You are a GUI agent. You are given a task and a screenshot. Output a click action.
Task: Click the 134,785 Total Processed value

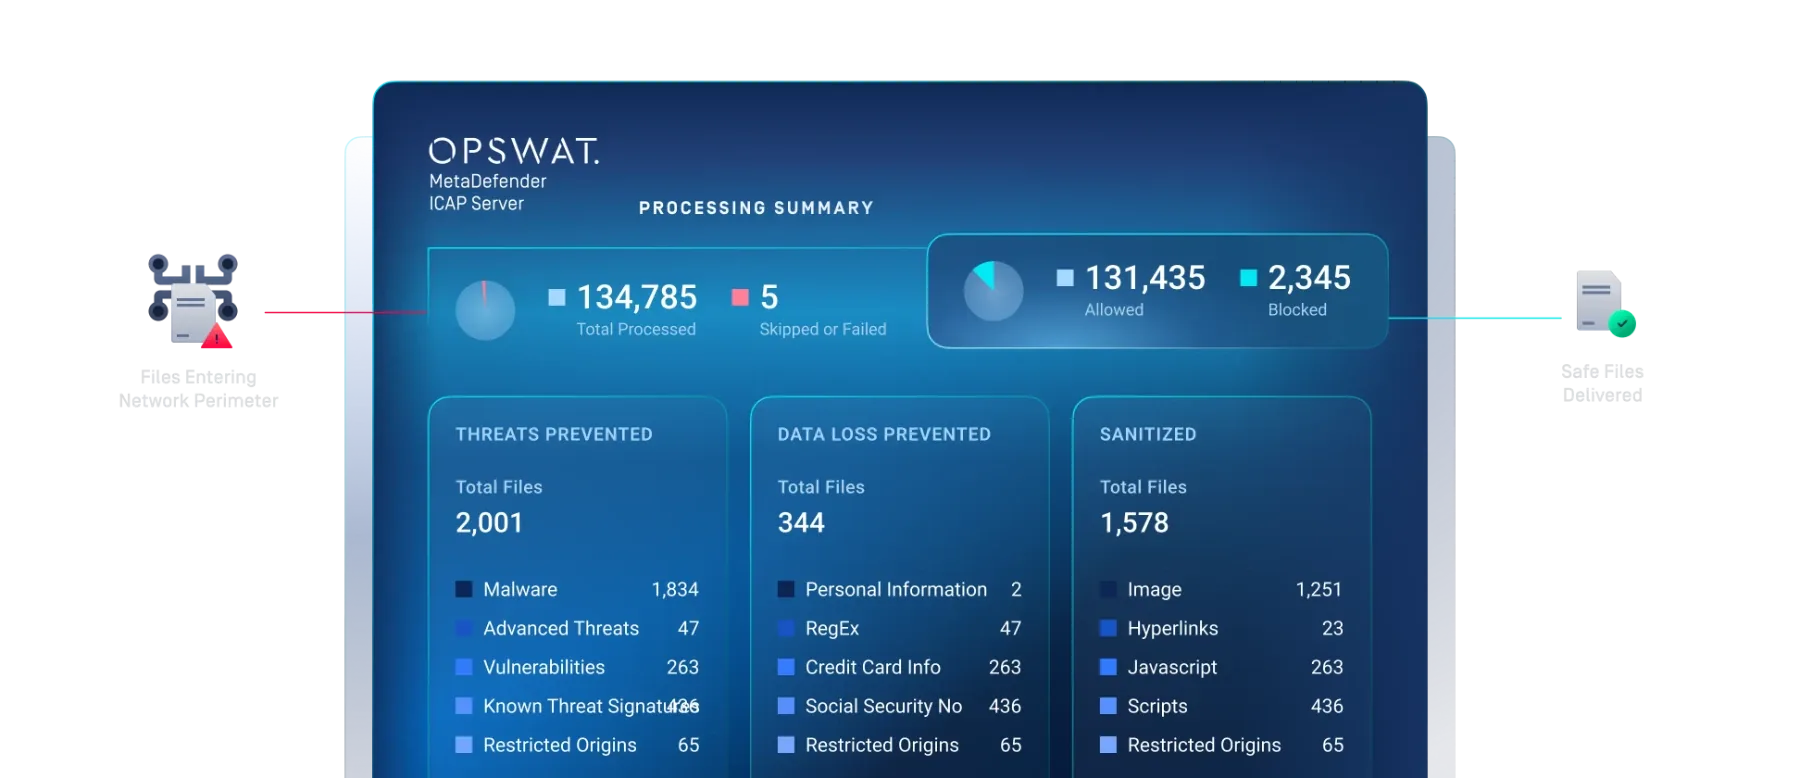(637, 297)
